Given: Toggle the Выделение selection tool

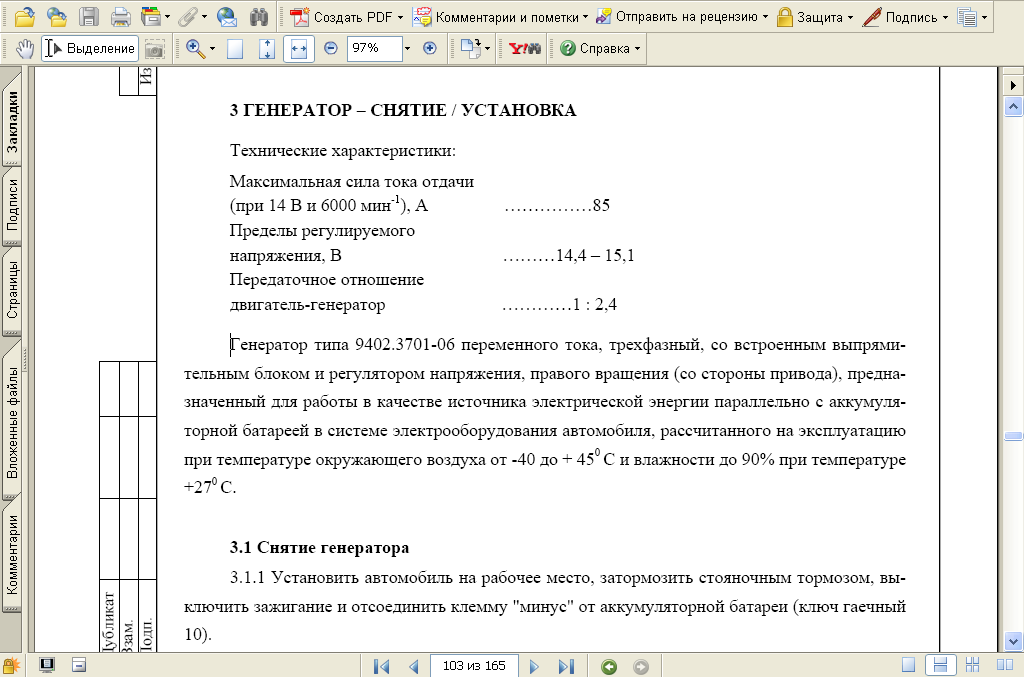Looking at the screenshot, I should [89, 49].
